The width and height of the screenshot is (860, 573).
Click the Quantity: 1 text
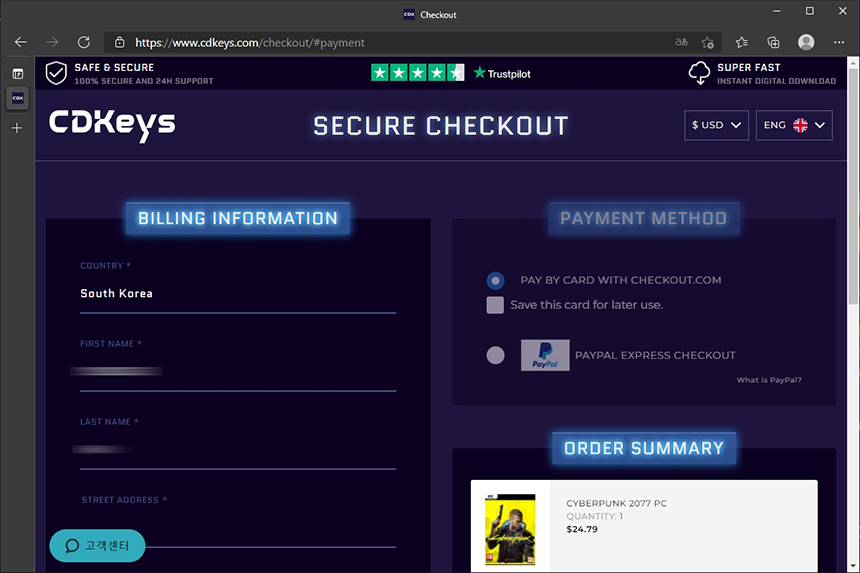tap(595, 516)
